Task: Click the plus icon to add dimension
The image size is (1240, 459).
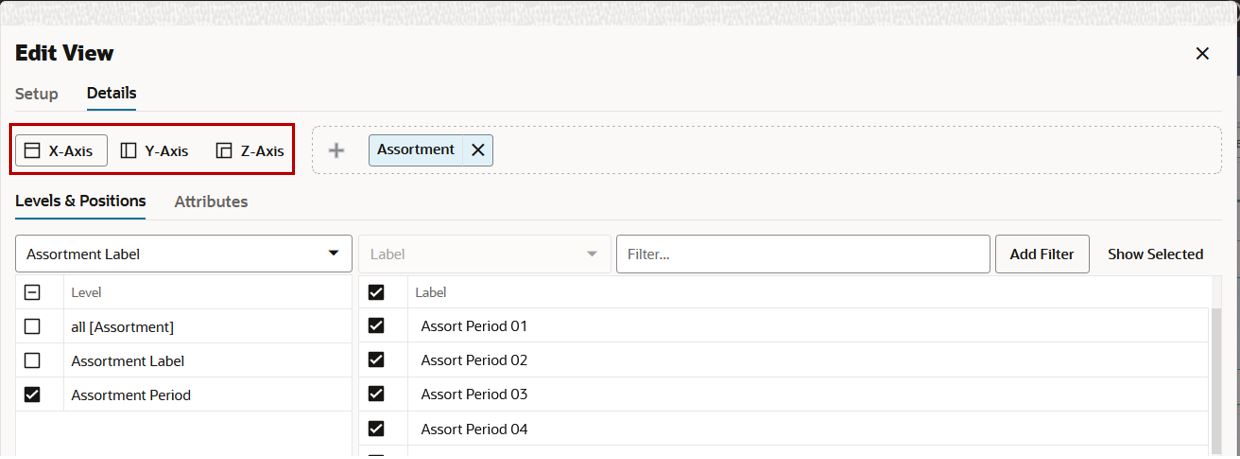Action: click(337, 150)
